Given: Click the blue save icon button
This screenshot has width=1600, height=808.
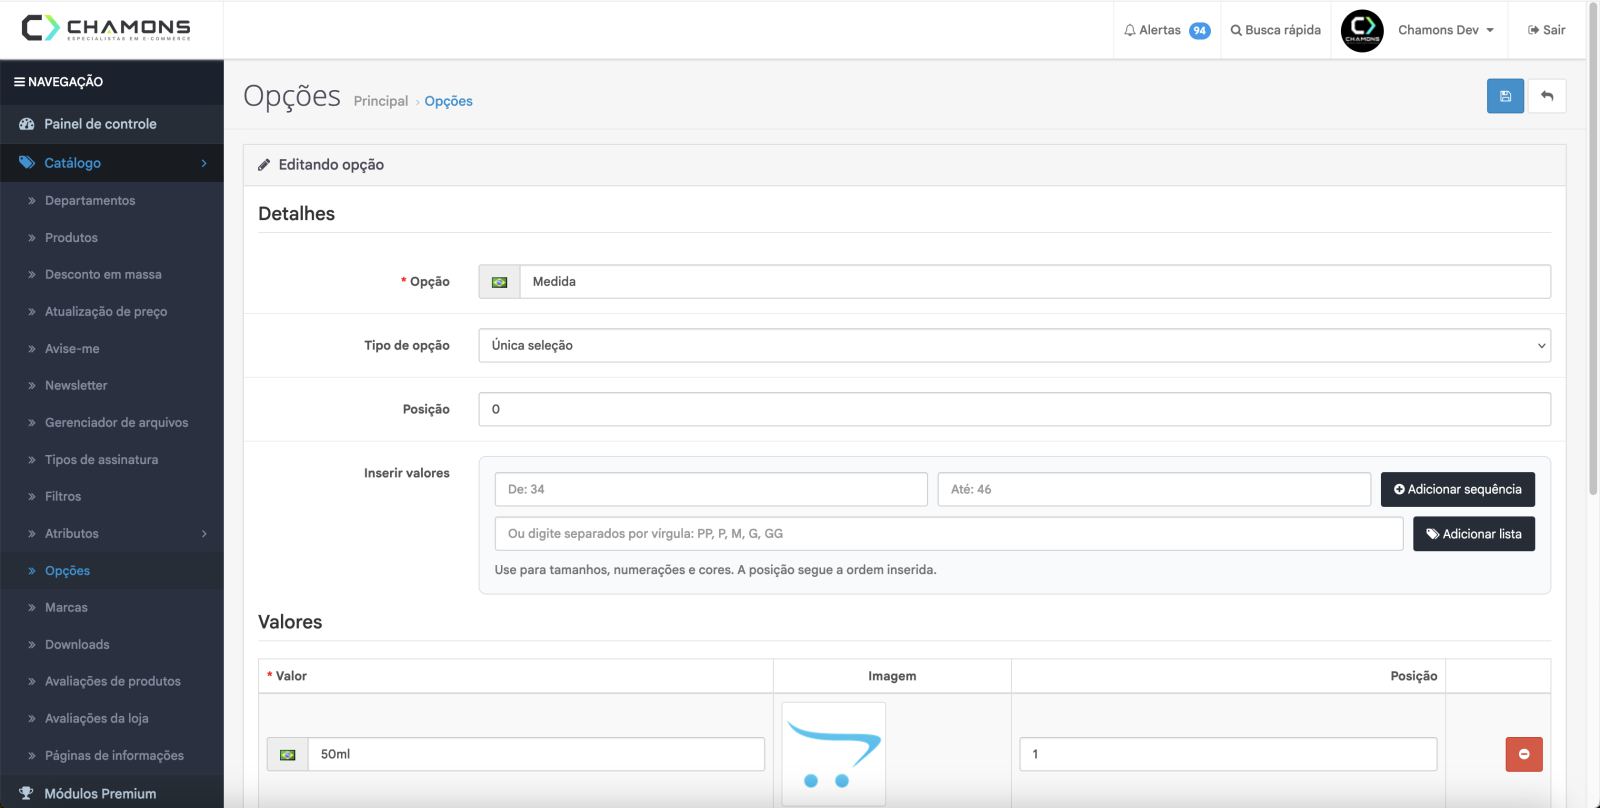Looking at the screenshot, I should pos(1505,96).
